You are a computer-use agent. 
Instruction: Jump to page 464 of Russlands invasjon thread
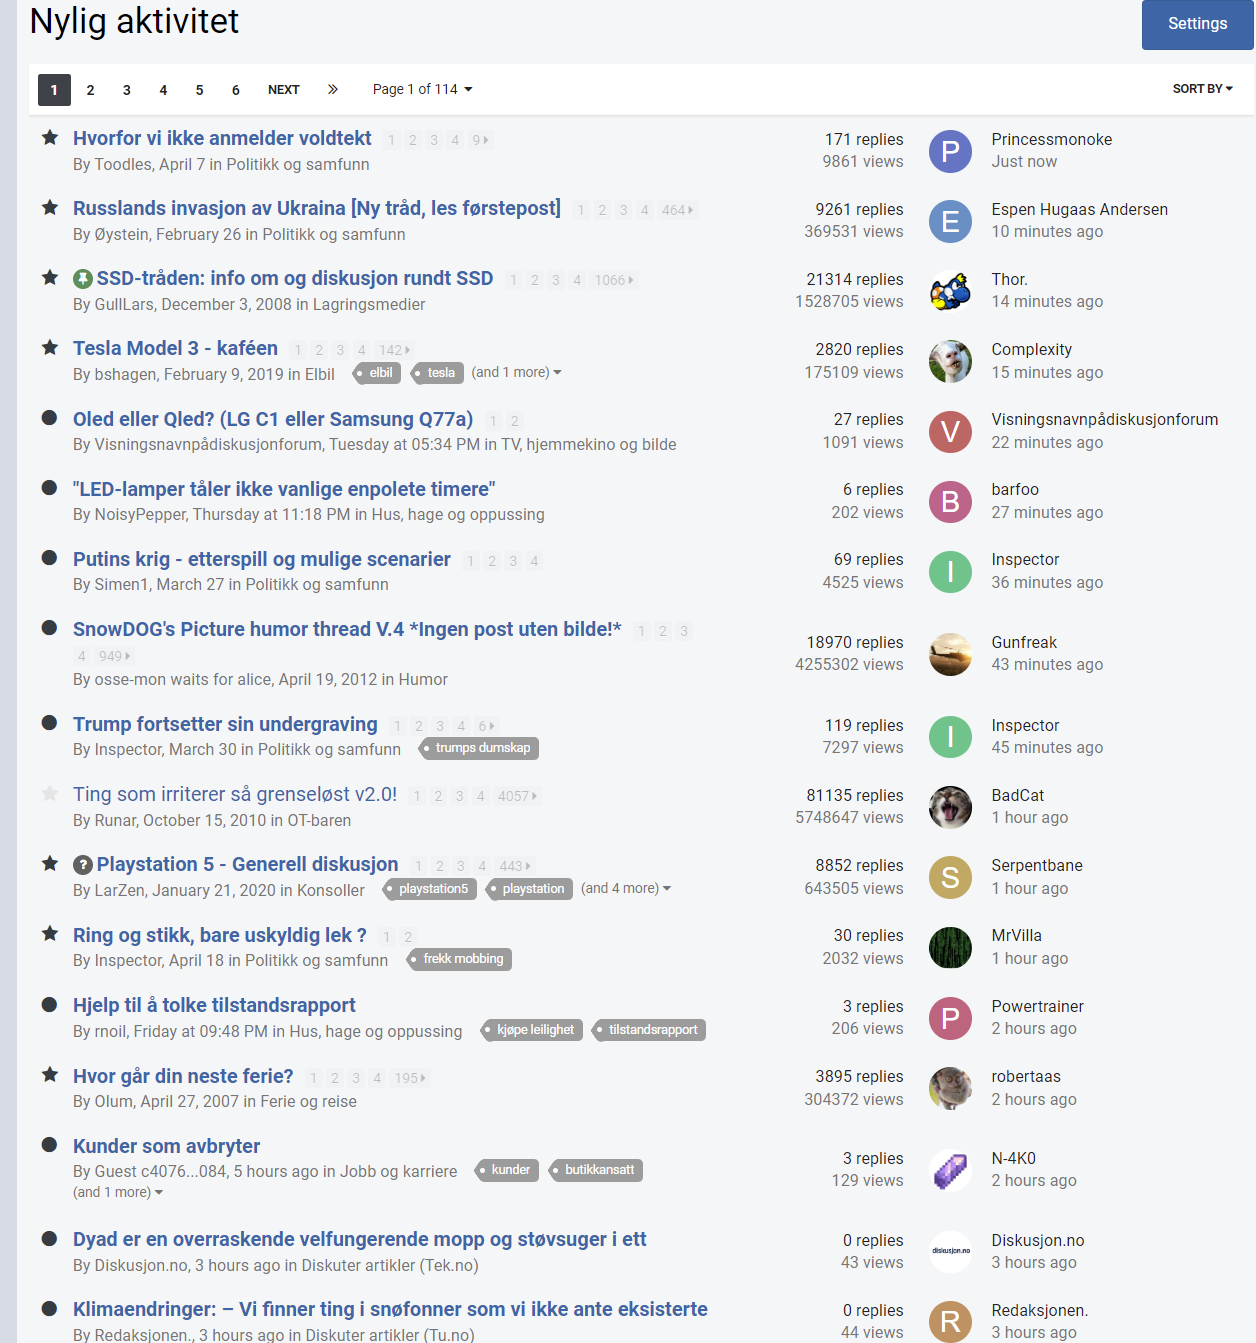click(x=677, y=210)
